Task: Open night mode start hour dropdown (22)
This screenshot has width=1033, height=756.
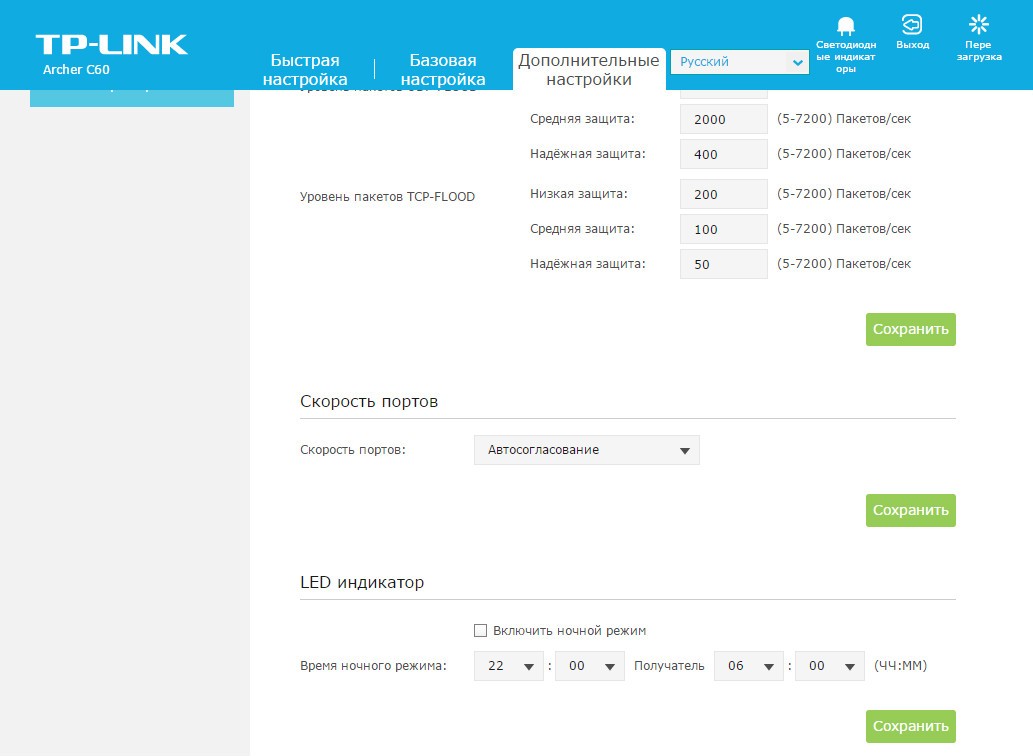Action: coord(510,666)
